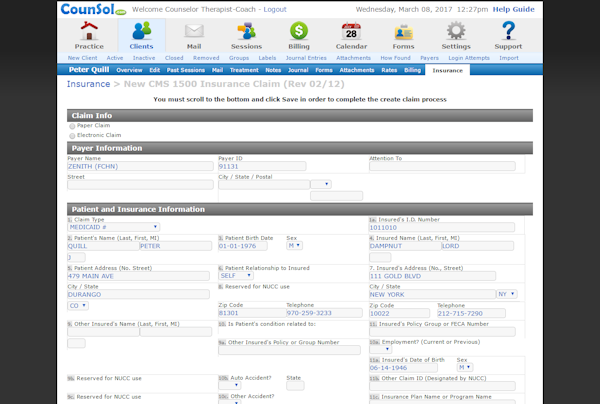Open the Support question mark icon
The height and width of the screenshot is (404, 600).
[508, 32]
